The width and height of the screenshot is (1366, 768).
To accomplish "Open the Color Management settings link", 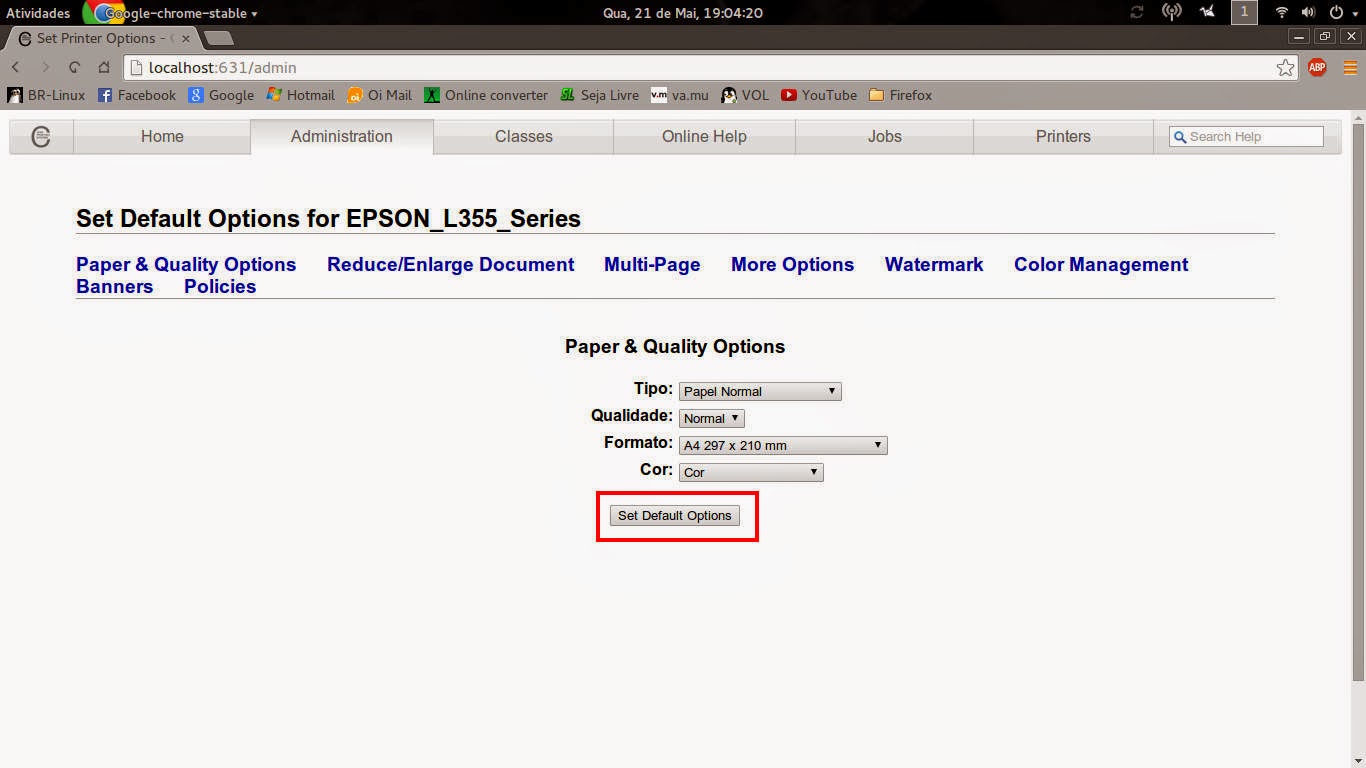I will (x=1100, y=264).
